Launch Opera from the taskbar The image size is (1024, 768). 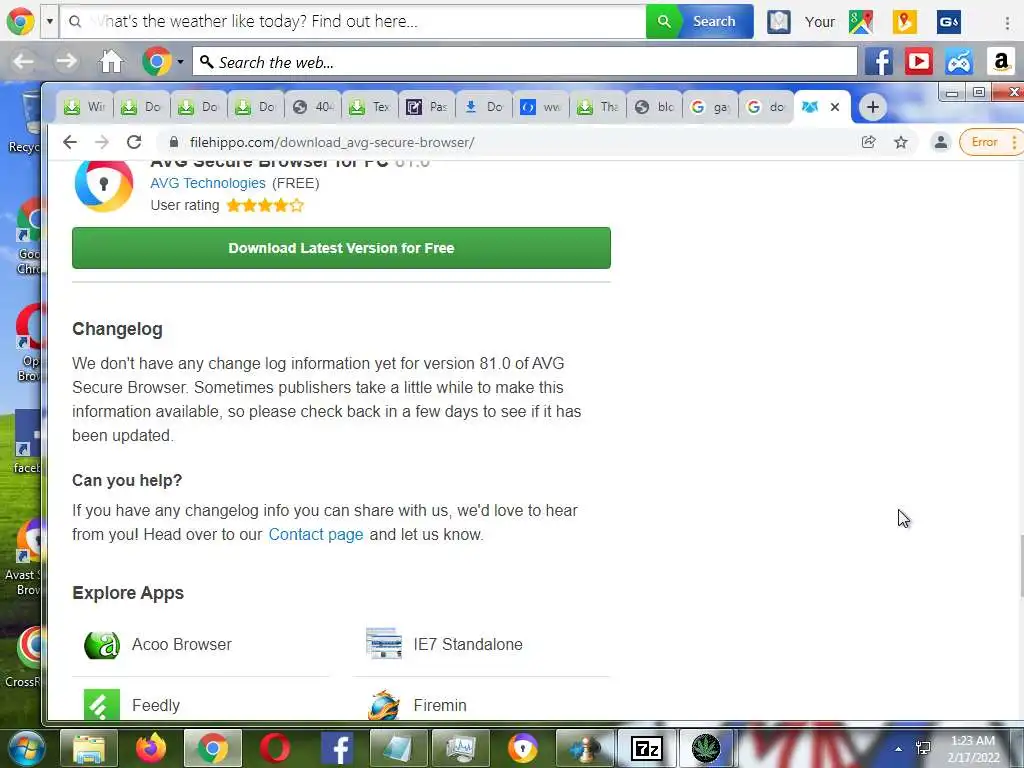pyautogui.click(x=274, y=748)
